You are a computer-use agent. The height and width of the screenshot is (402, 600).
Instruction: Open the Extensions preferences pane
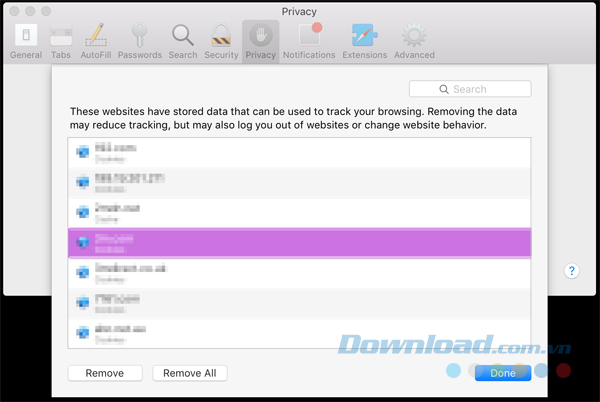[x=365, y=41]
